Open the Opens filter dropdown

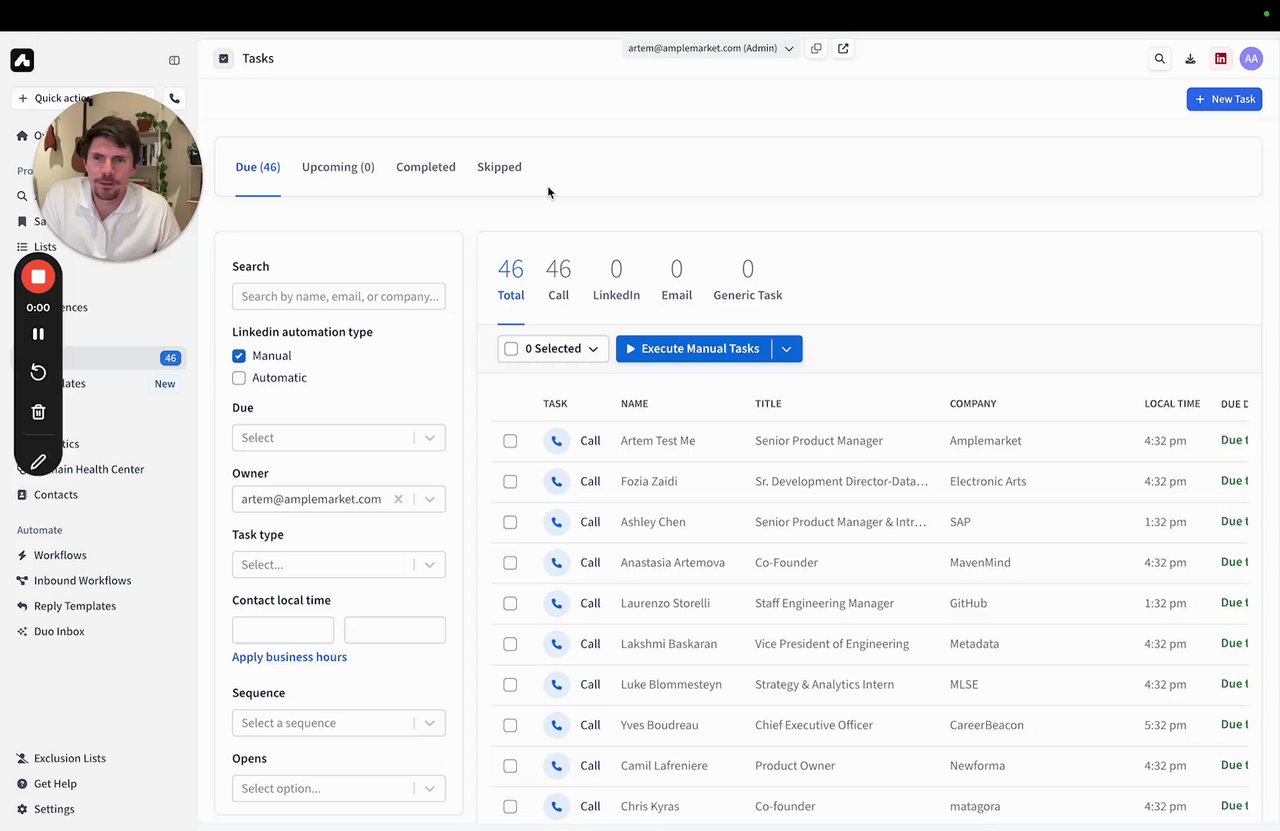pos(339,789)
